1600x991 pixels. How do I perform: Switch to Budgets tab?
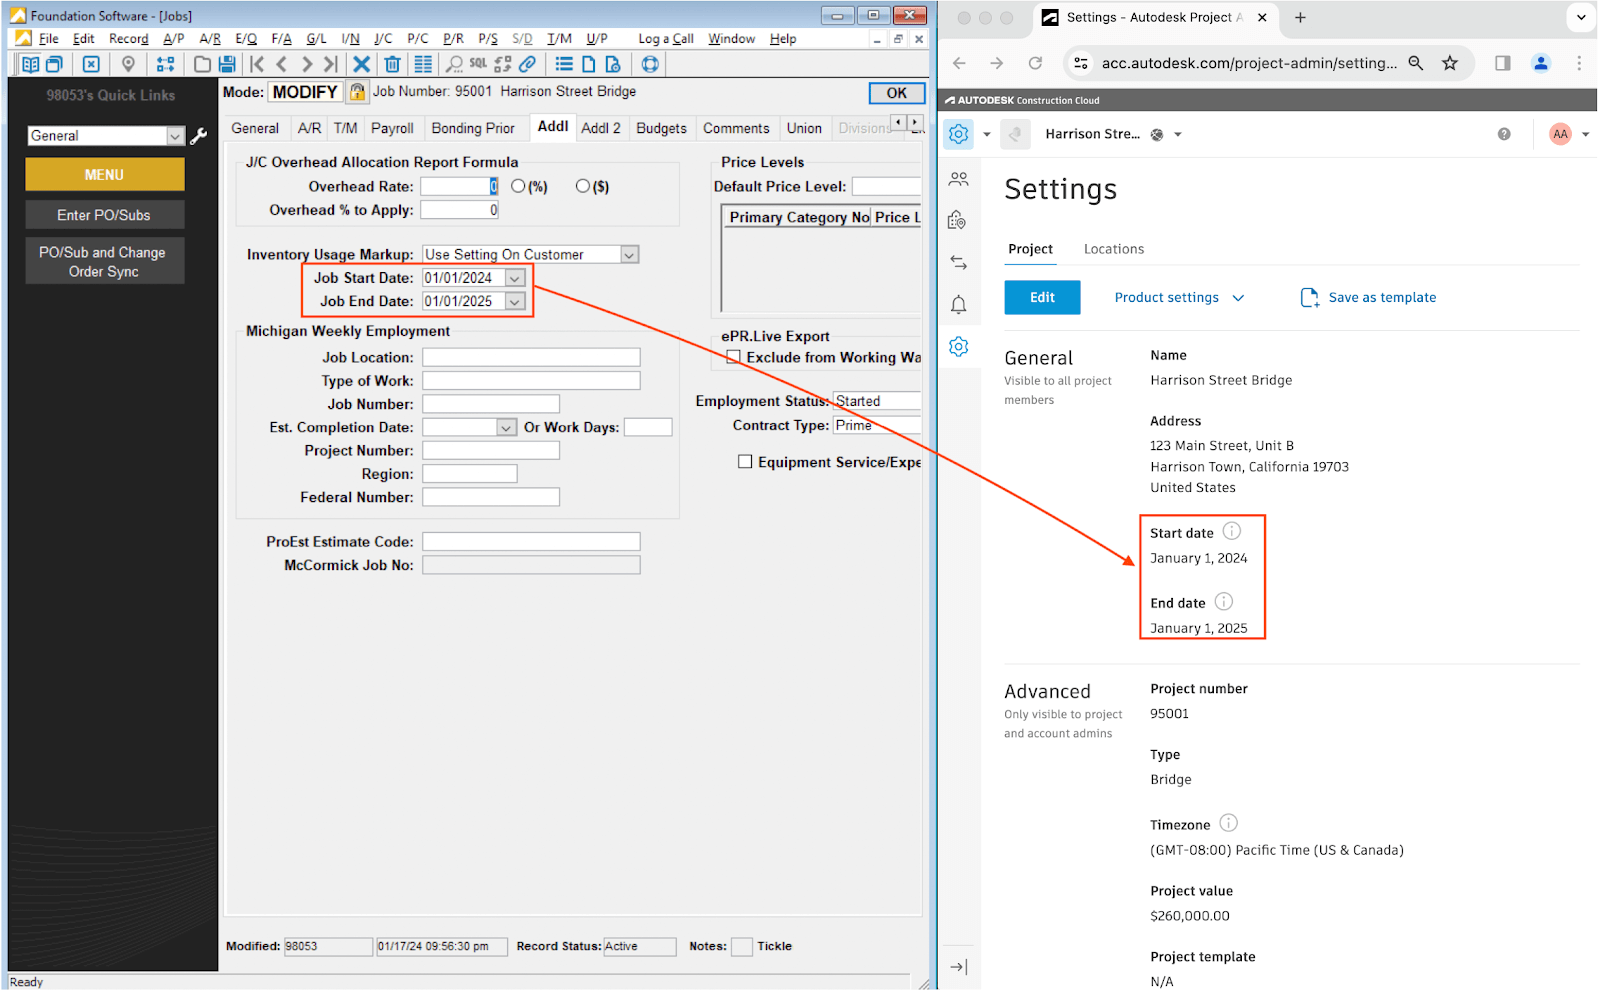pos(661,128)
